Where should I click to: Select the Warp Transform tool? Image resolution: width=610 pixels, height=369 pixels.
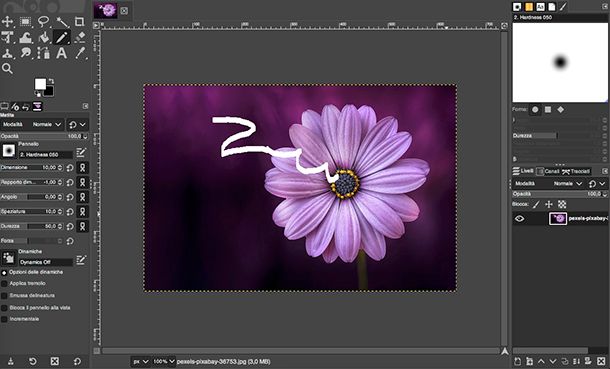(26, 37)
